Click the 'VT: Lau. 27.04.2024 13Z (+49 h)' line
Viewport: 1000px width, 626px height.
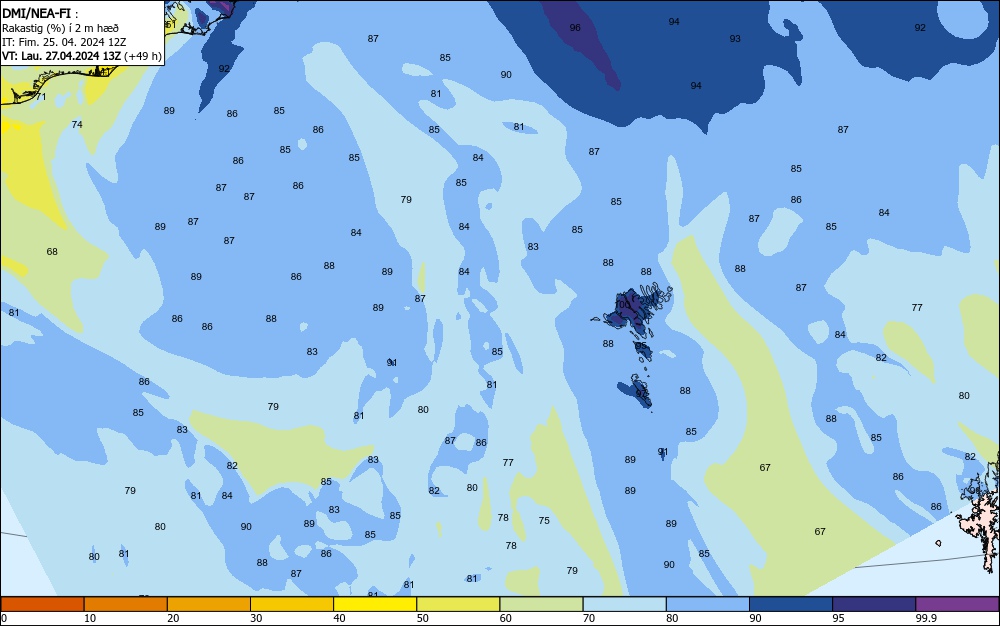coord(82,56)
